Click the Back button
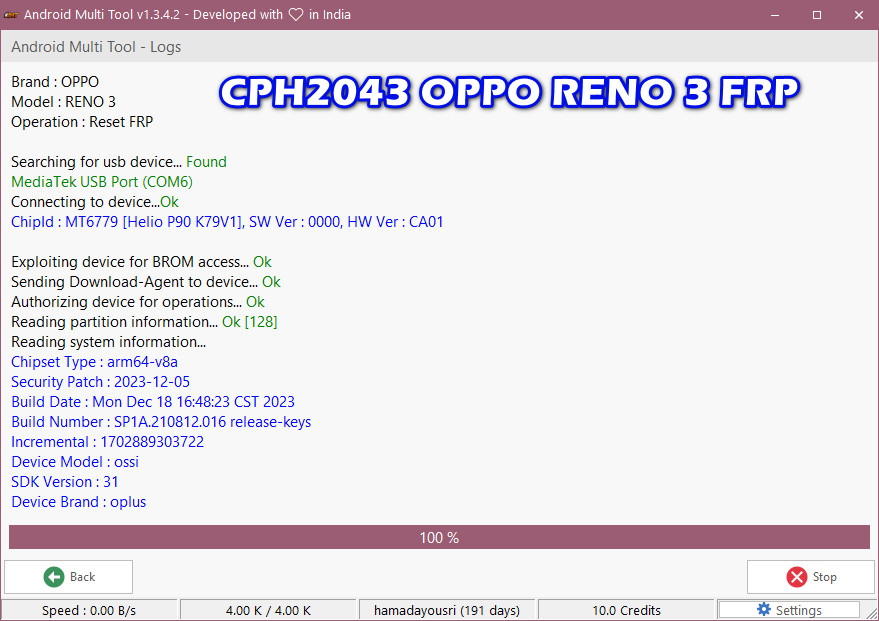The height and width of the screenshot is (621, 879). 68,577
